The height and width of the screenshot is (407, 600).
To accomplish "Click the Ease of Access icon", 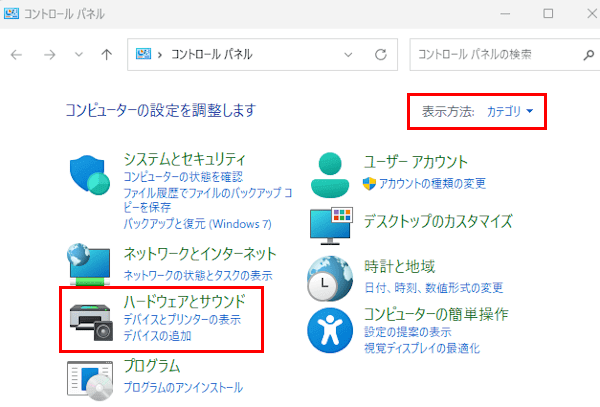I will pos(332,329).
